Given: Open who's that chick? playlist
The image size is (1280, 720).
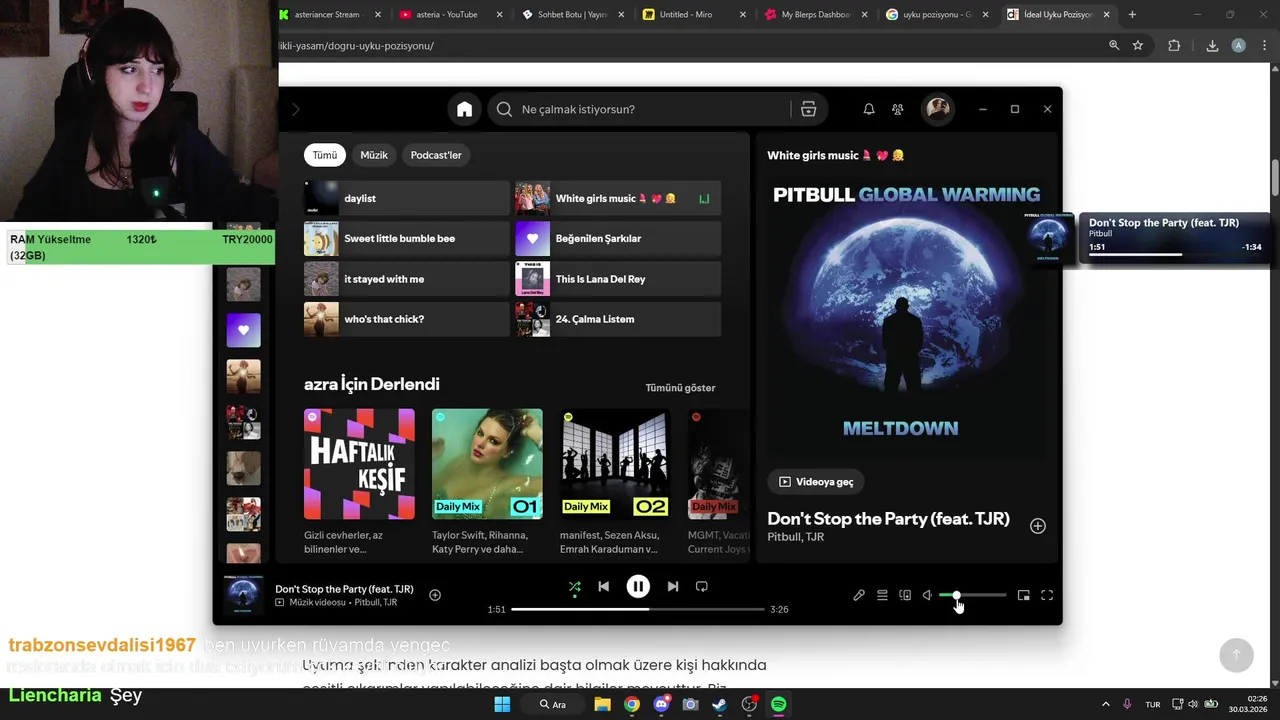Looking at the screenshot, I should pyautogui.click(x=407, y=319).
